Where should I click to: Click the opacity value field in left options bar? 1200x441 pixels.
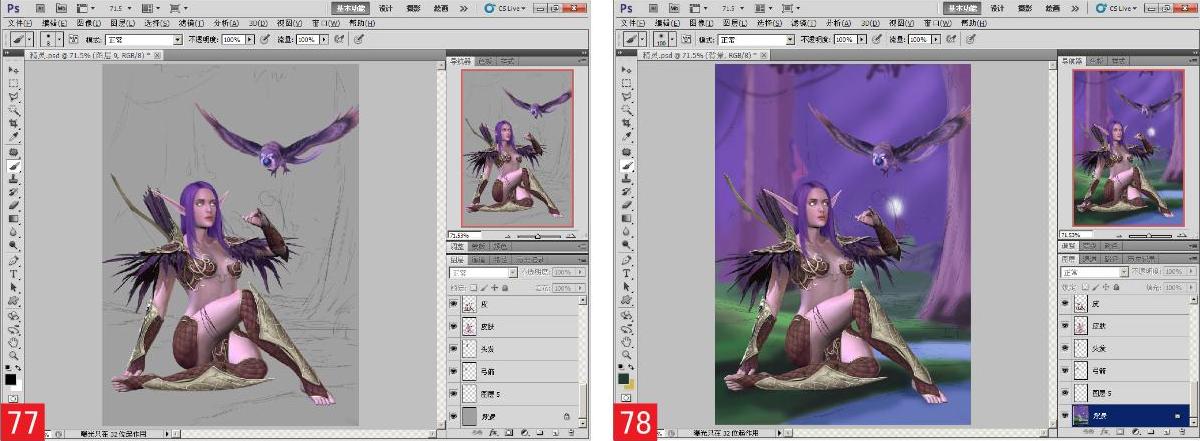(231, 39)
